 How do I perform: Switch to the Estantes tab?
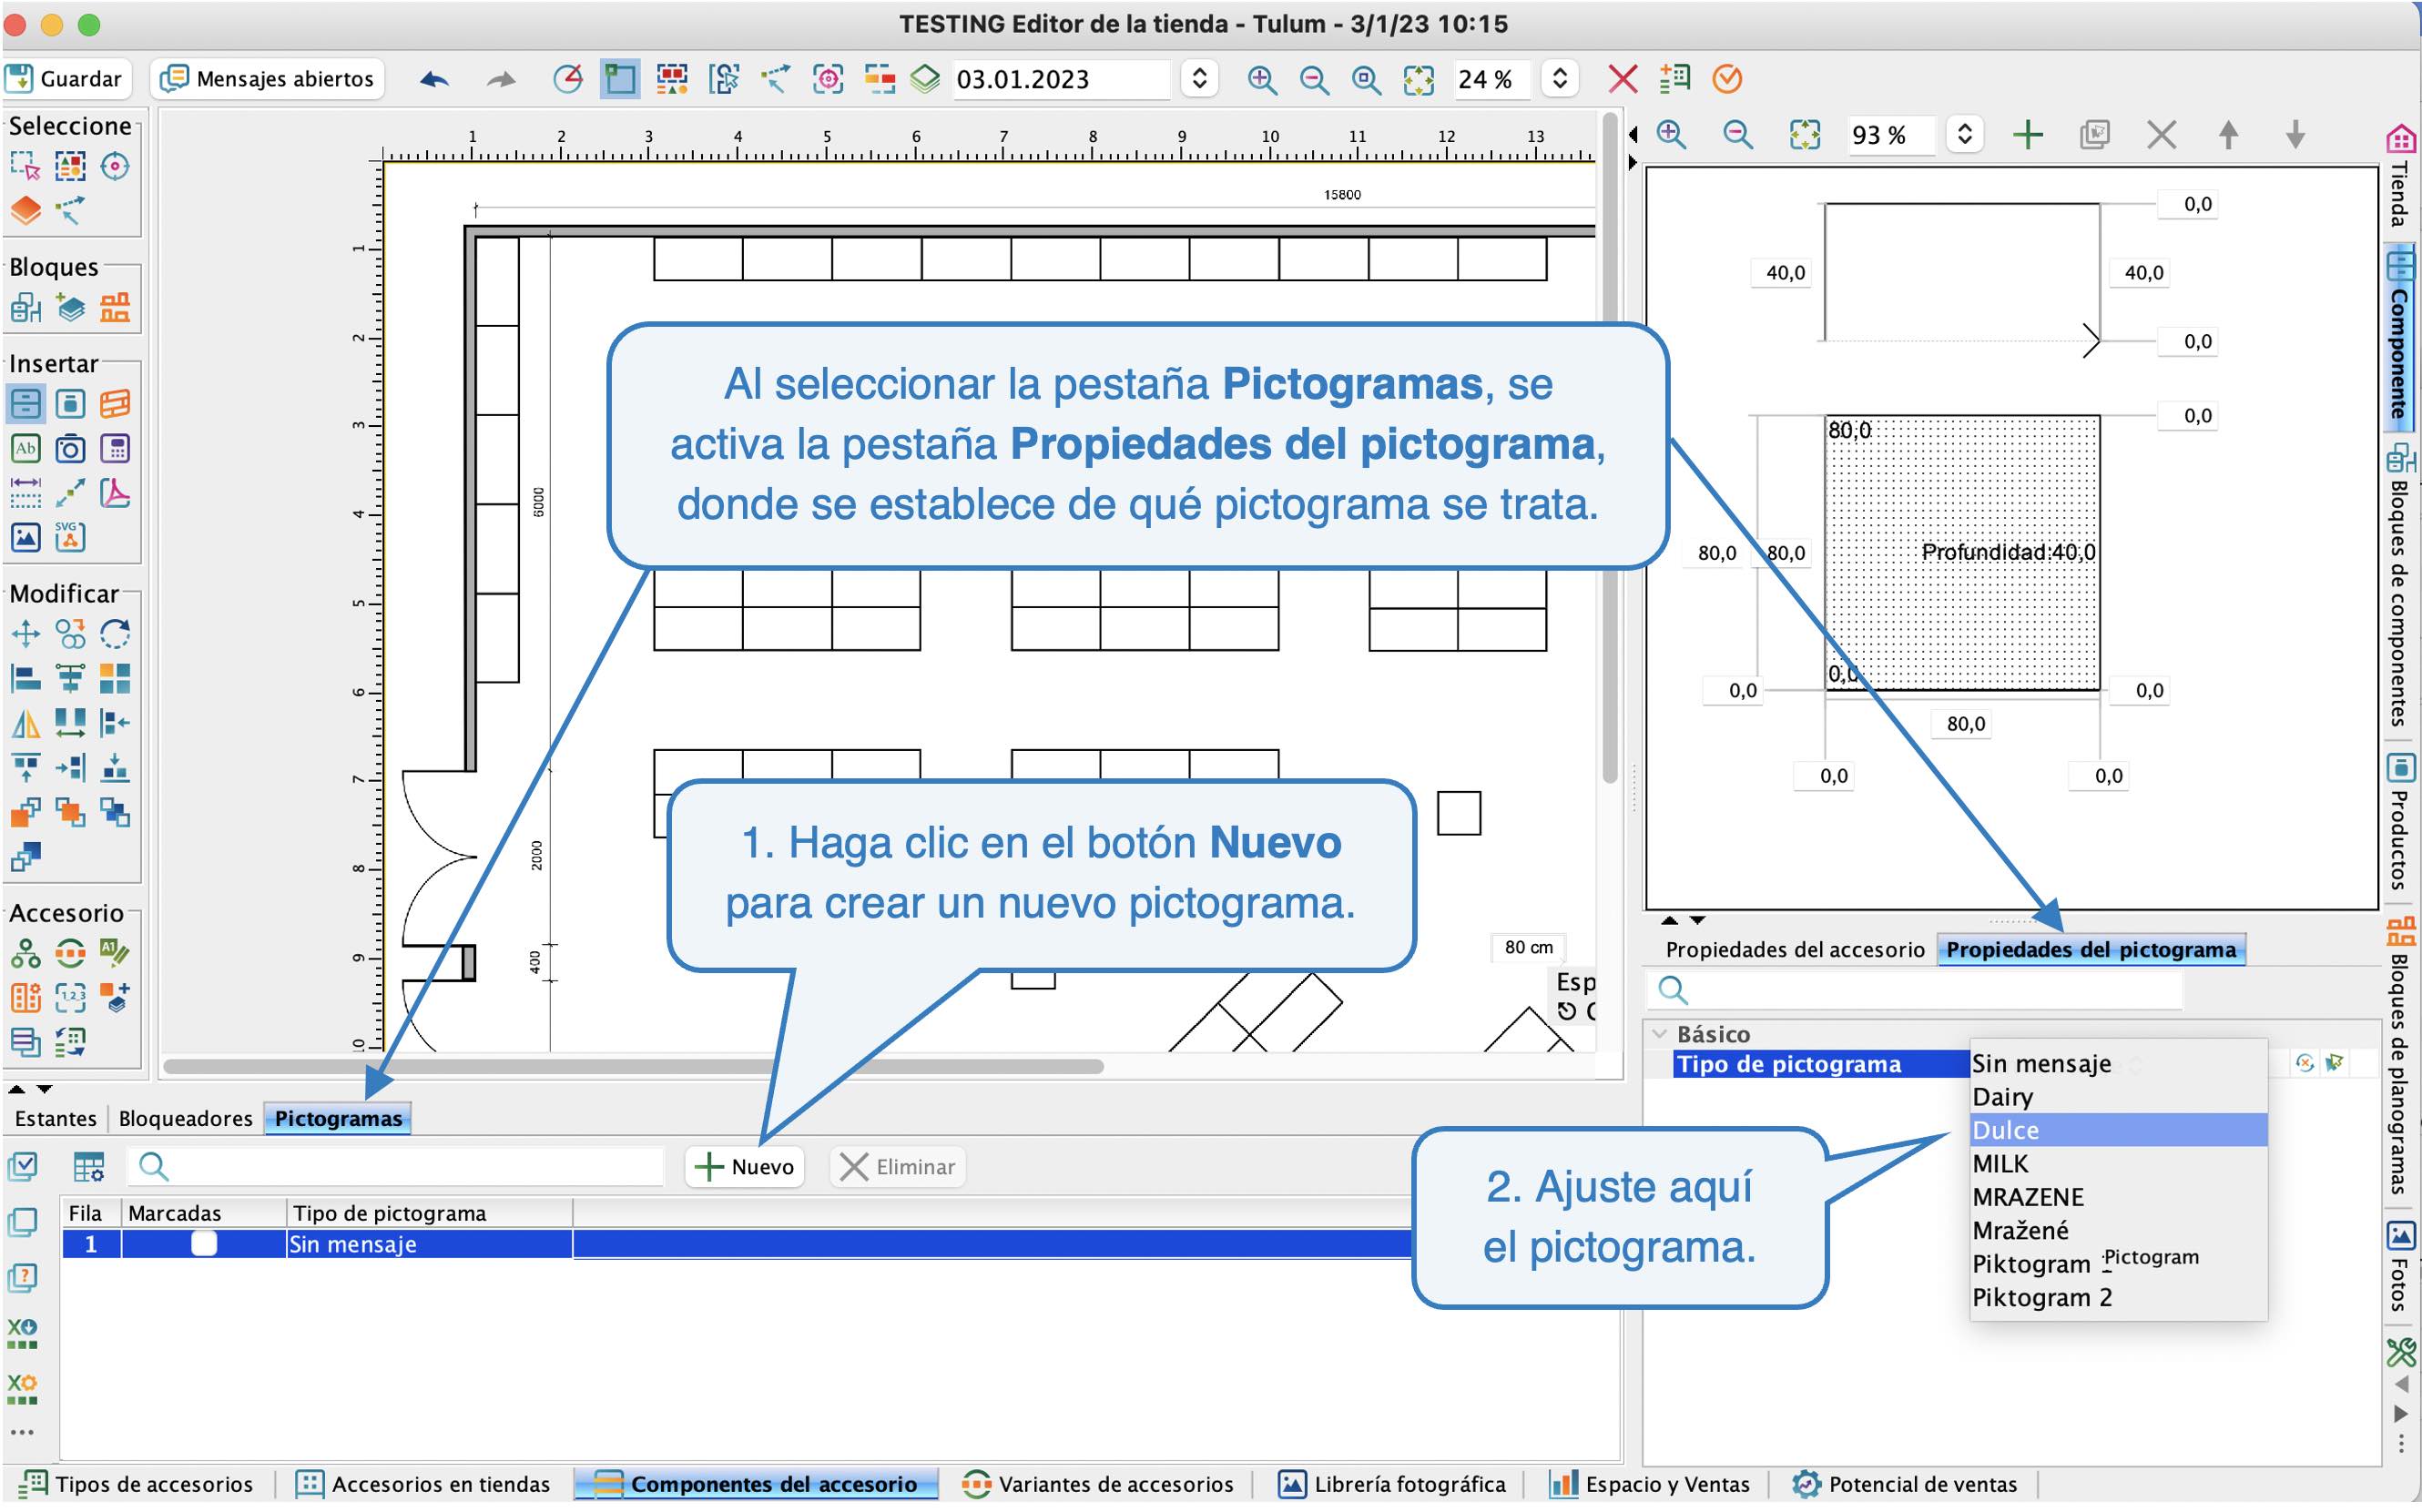(56, 1119)
